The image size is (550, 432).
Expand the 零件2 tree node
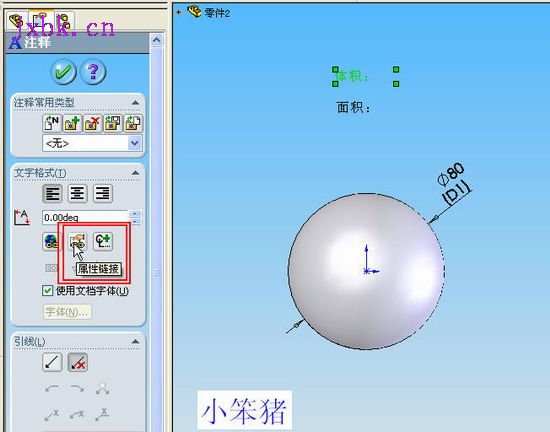179,12
